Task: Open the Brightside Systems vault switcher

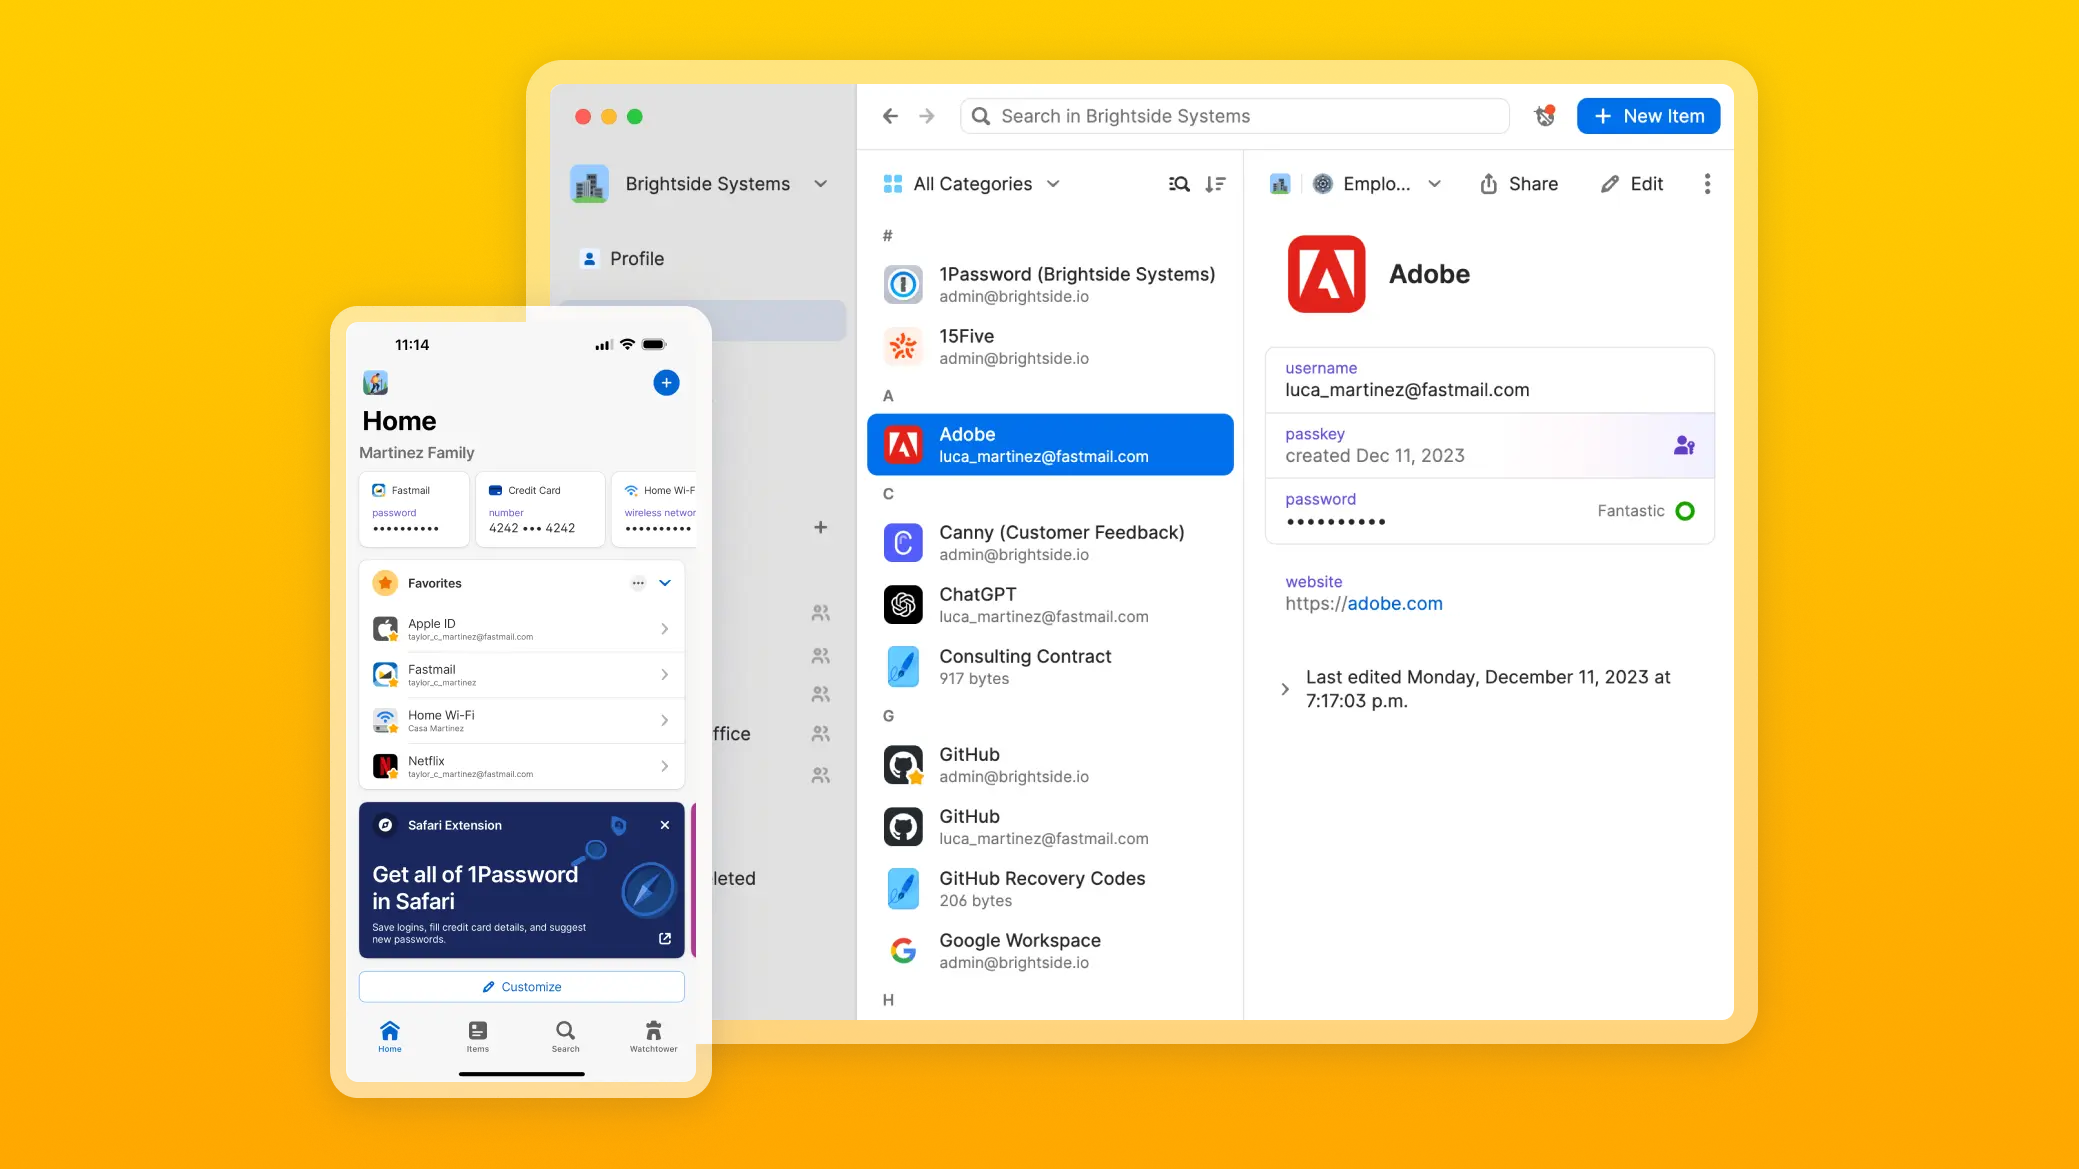Action: tap(820, 184)
